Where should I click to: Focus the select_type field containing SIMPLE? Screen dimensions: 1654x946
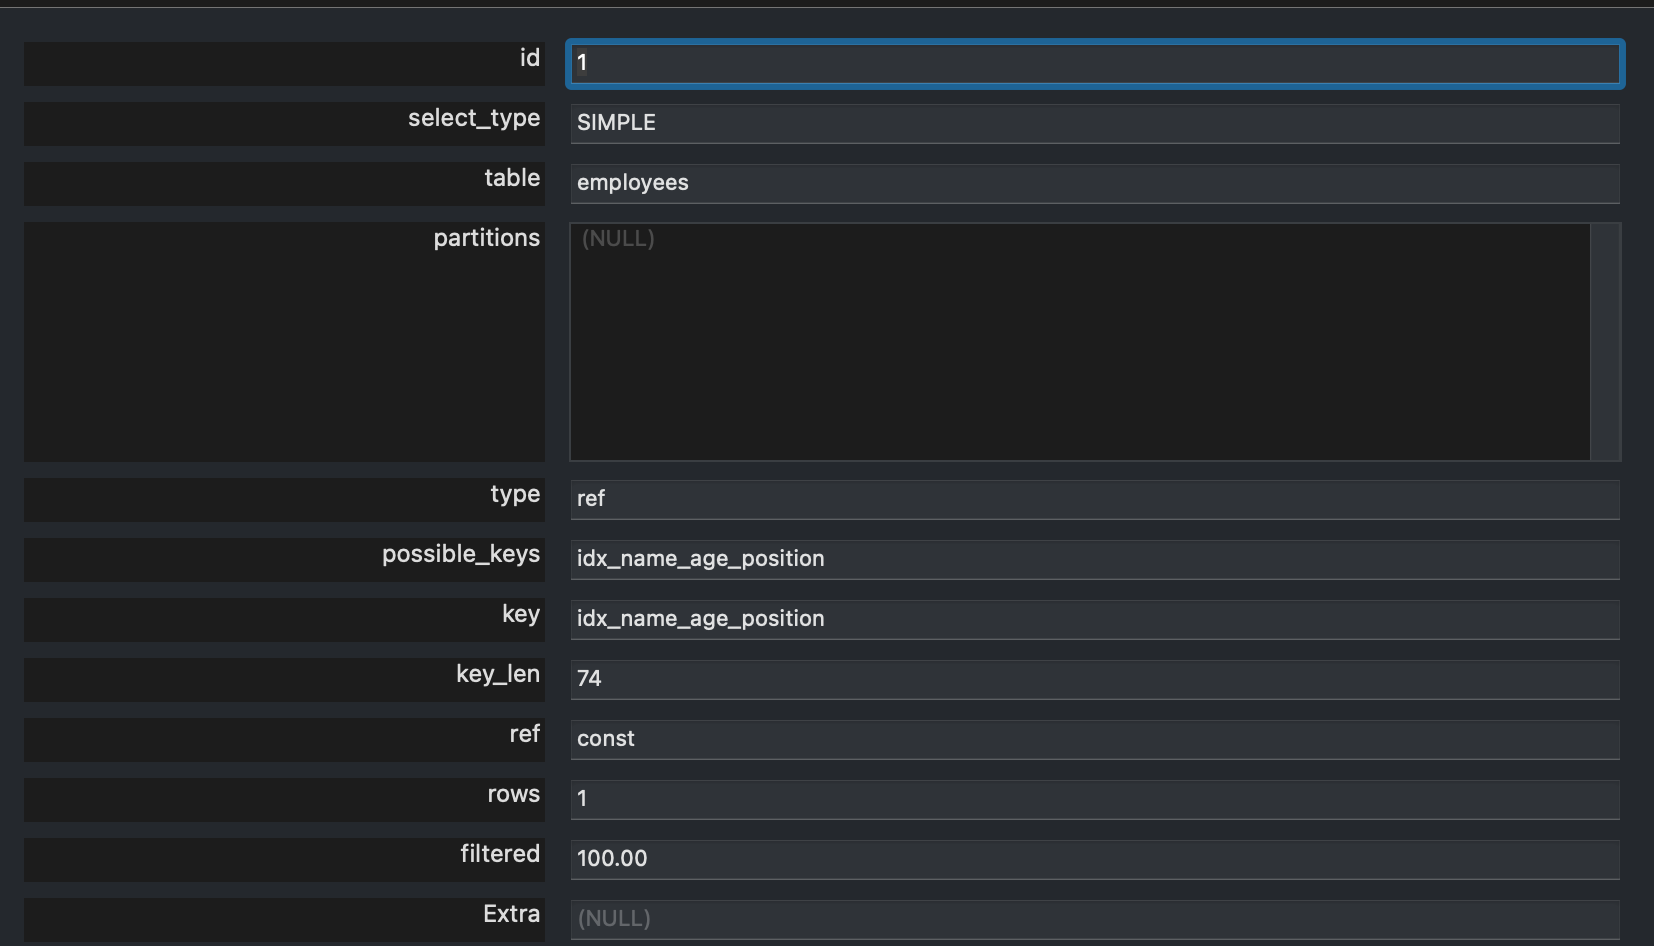click(1094, 123)
